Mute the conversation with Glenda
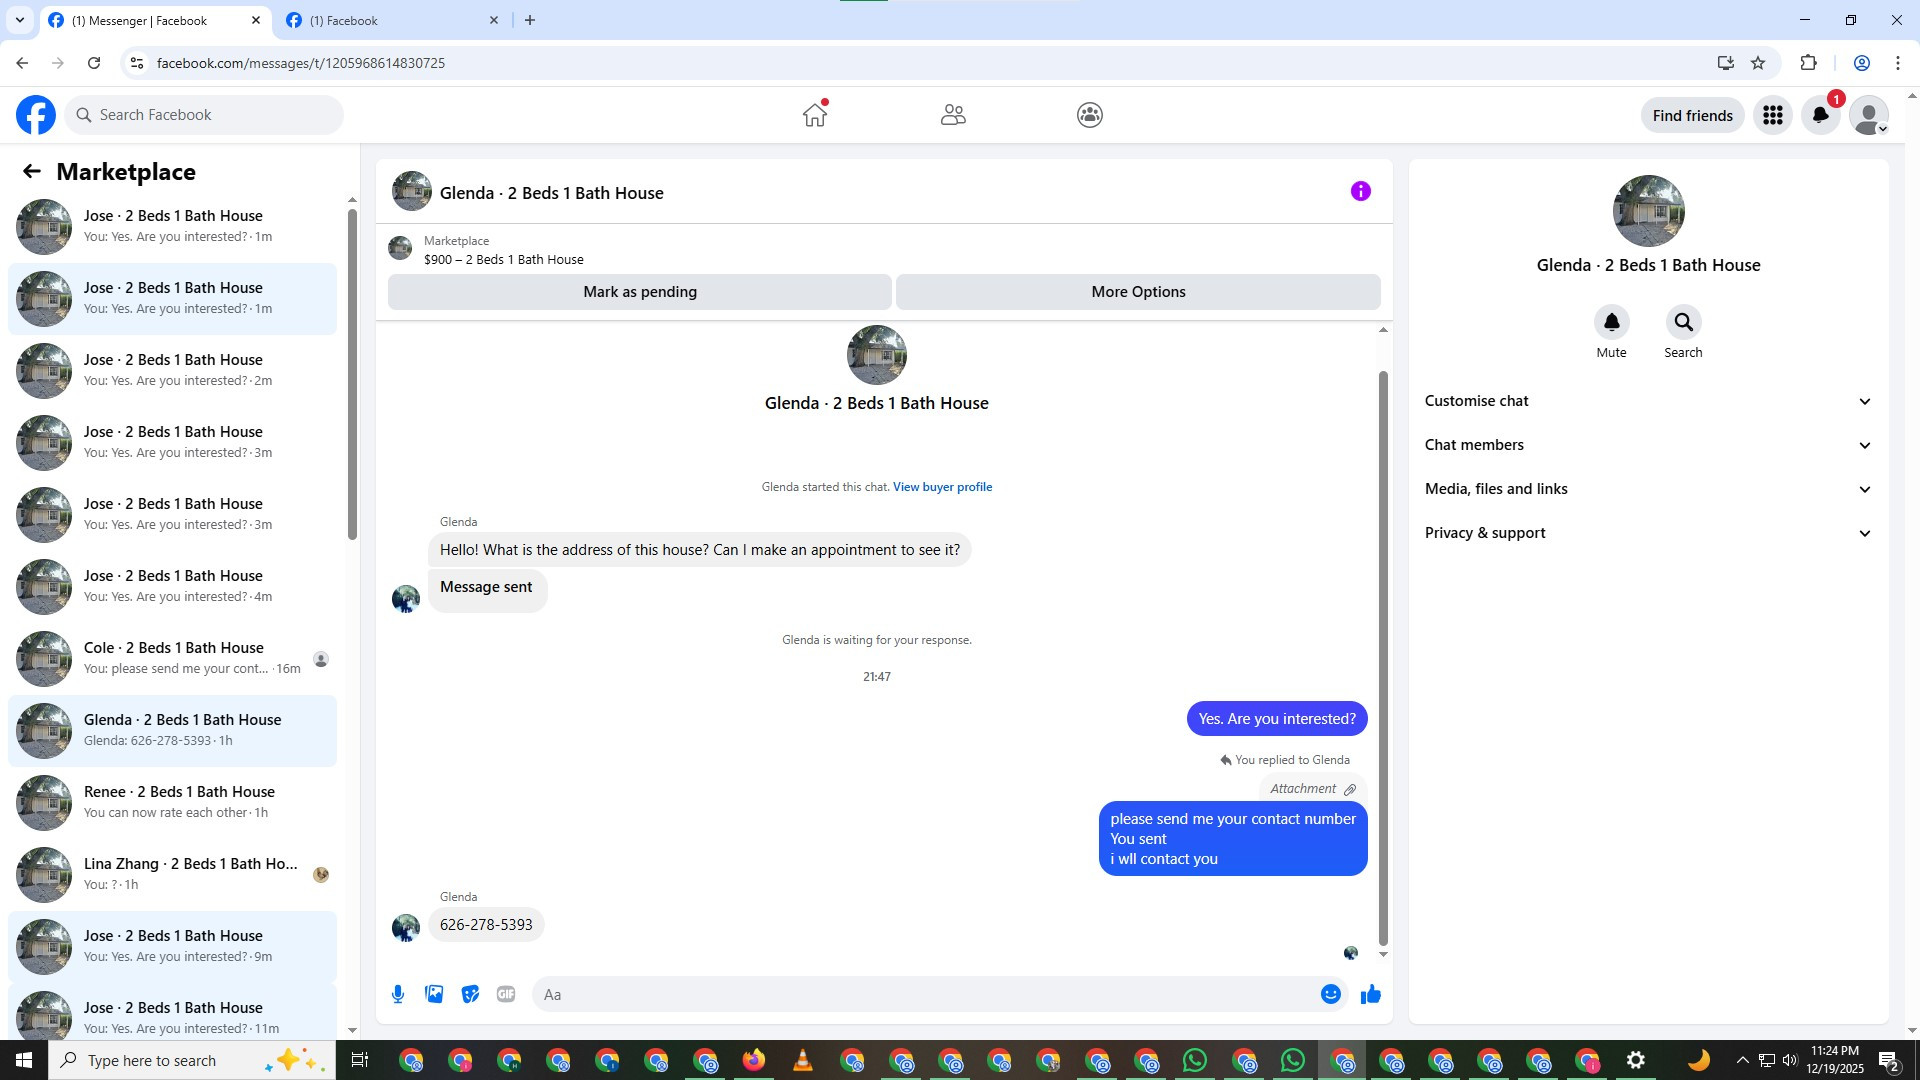This screenshot has height=1080, width=1920. pos(1611,322)
